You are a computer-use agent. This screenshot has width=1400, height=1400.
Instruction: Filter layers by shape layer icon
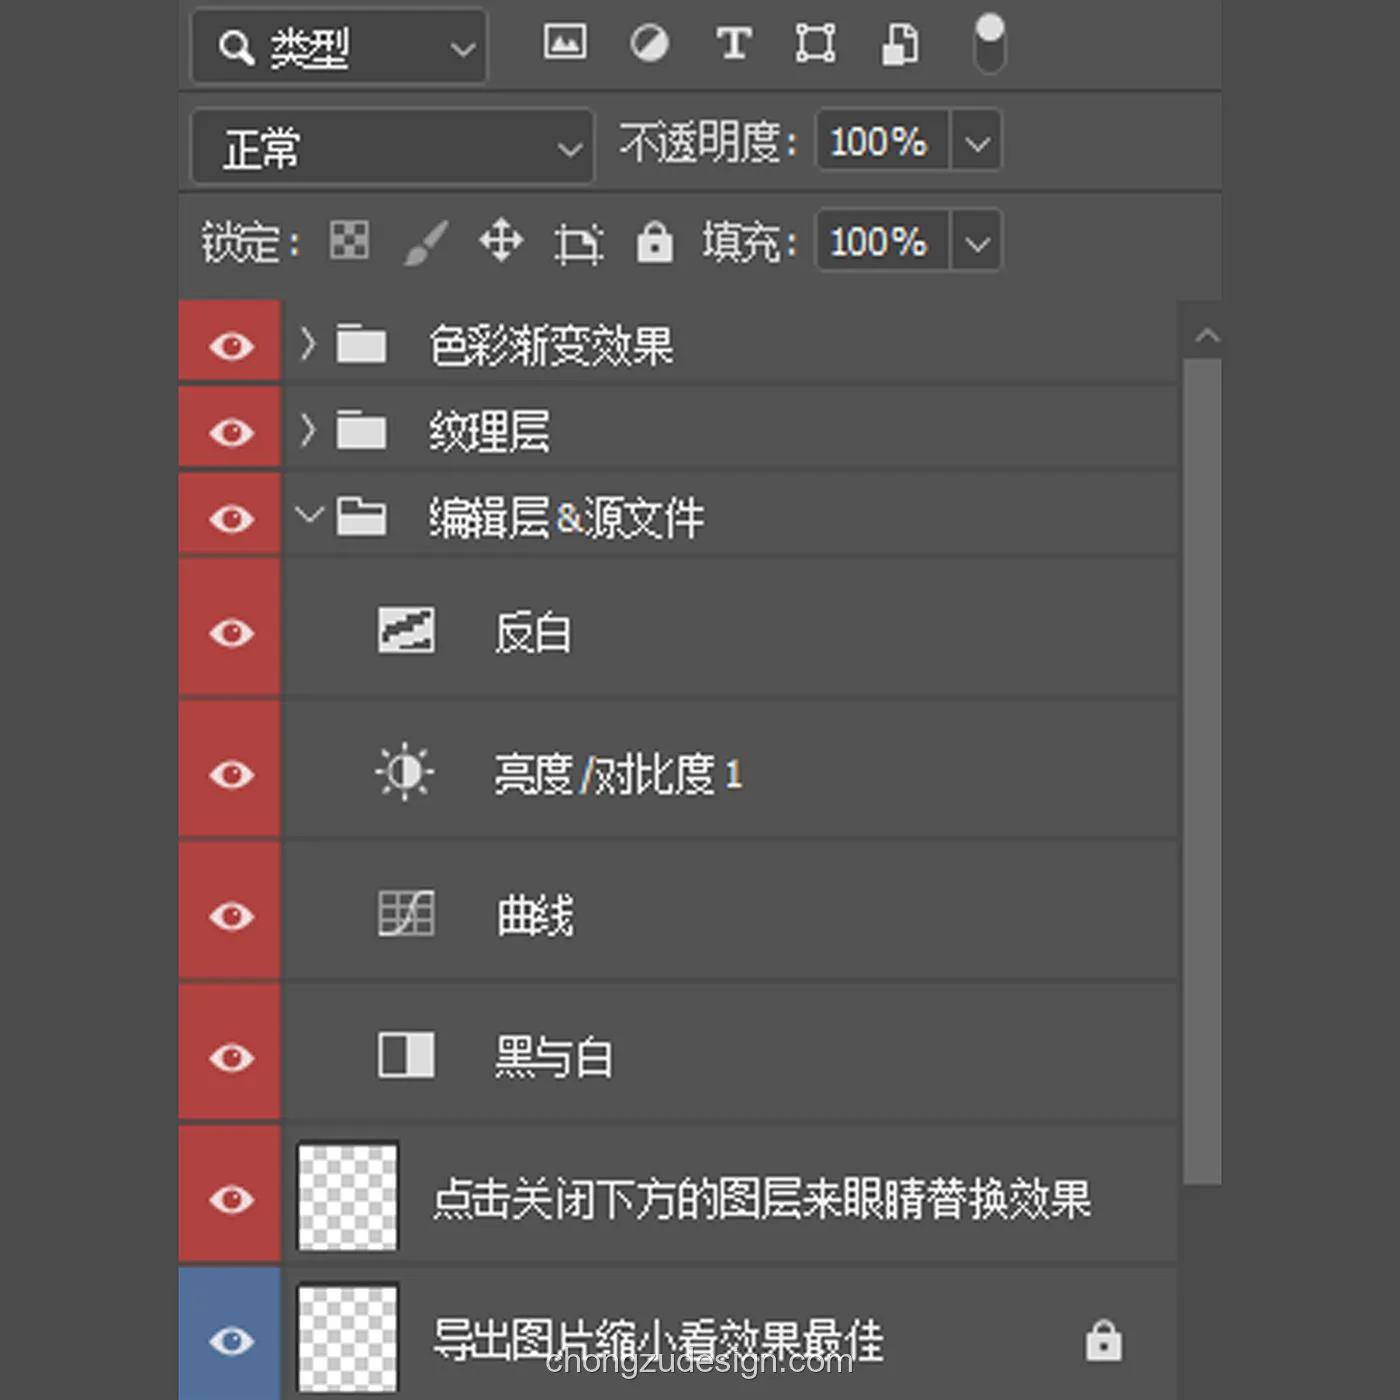pyautogui.click(x=815, y=43)
